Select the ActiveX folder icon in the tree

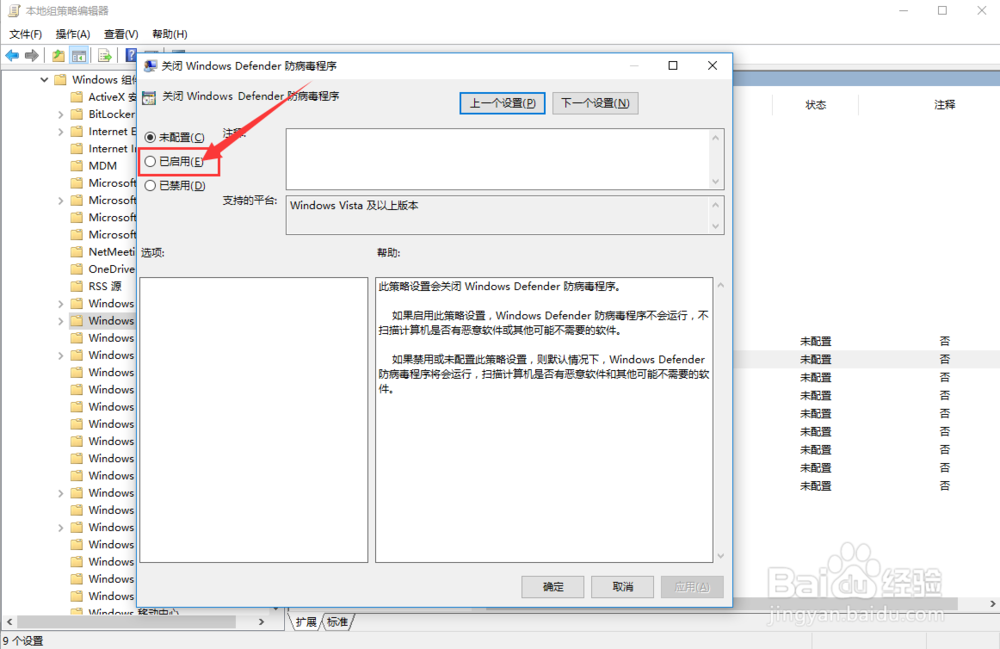[x=77, y=97]
